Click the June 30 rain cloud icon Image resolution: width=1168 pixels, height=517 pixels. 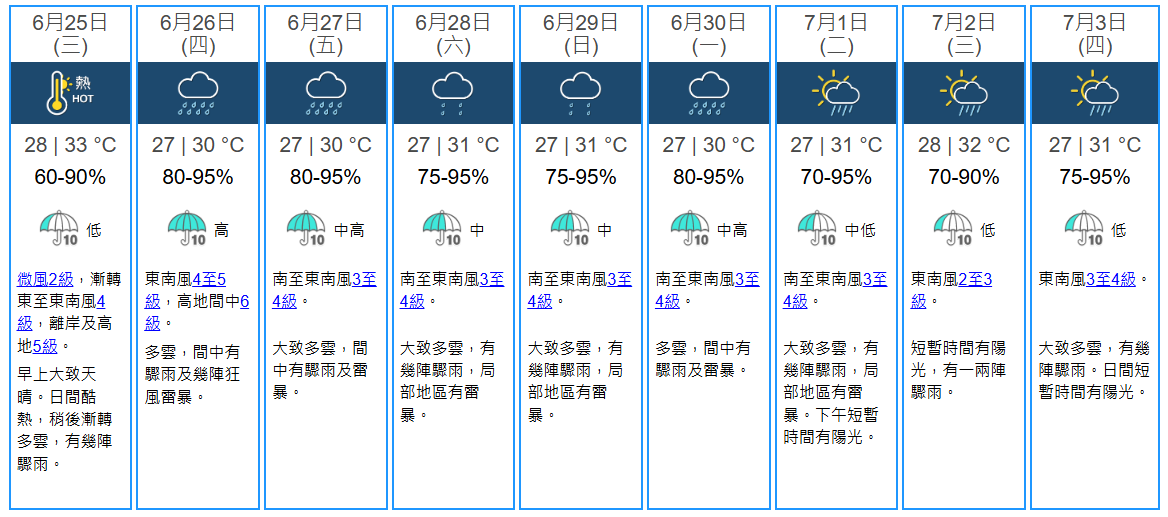(x=709, y=92)
